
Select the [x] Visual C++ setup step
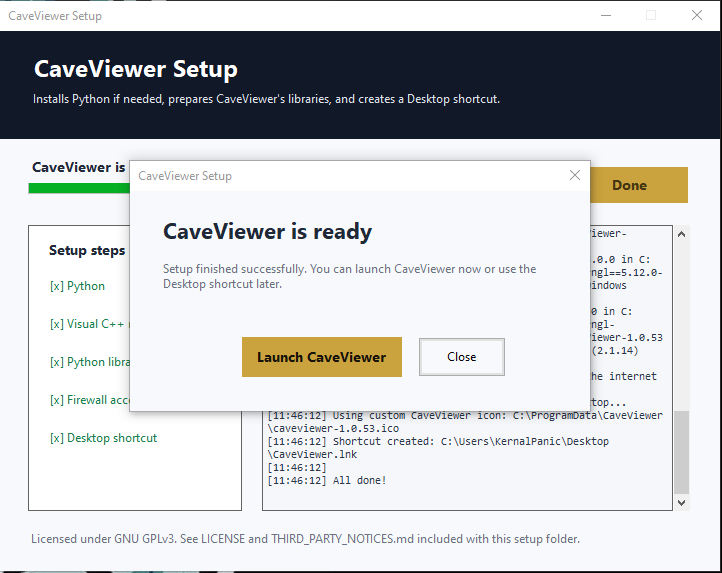(x=89, y=324)
